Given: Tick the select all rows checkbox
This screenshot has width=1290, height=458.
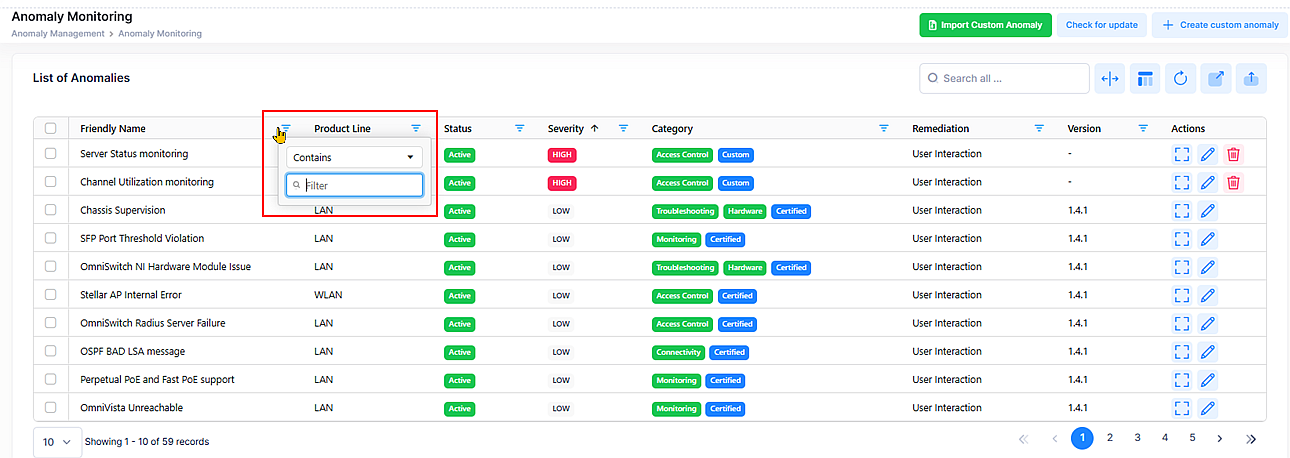Looking at the screenshot, I should click(51, 128).
